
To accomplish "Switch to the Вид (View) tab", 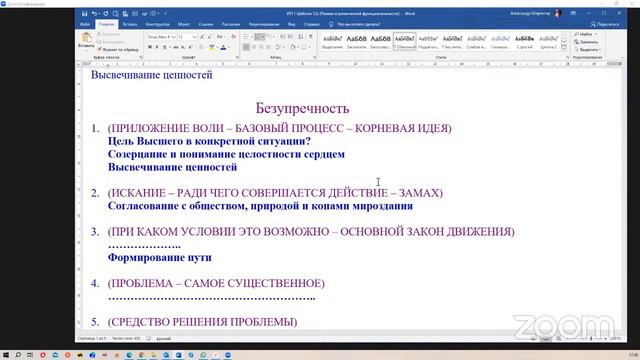I will tap(291, 24).
